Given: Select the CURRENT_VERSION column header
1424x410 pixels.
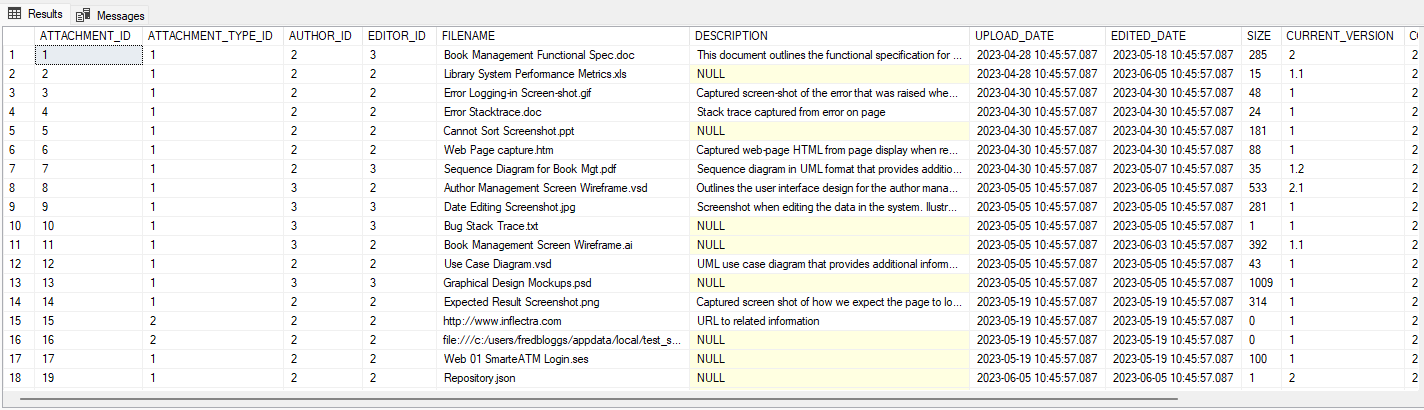Looking at the screenshot, I should pos(1339,36).
